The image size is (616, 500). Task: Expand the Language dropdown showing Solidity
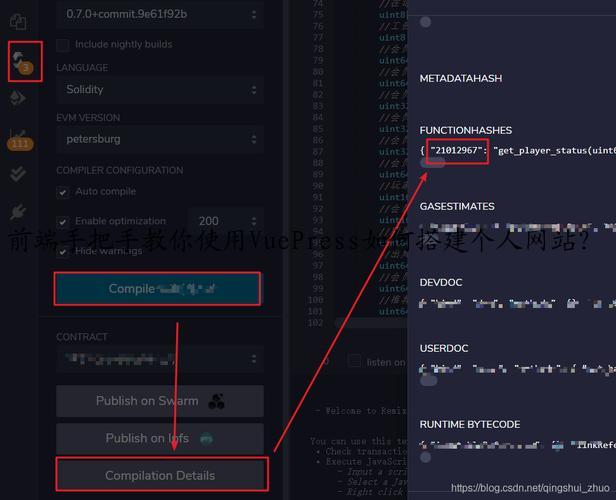(160, 89)
